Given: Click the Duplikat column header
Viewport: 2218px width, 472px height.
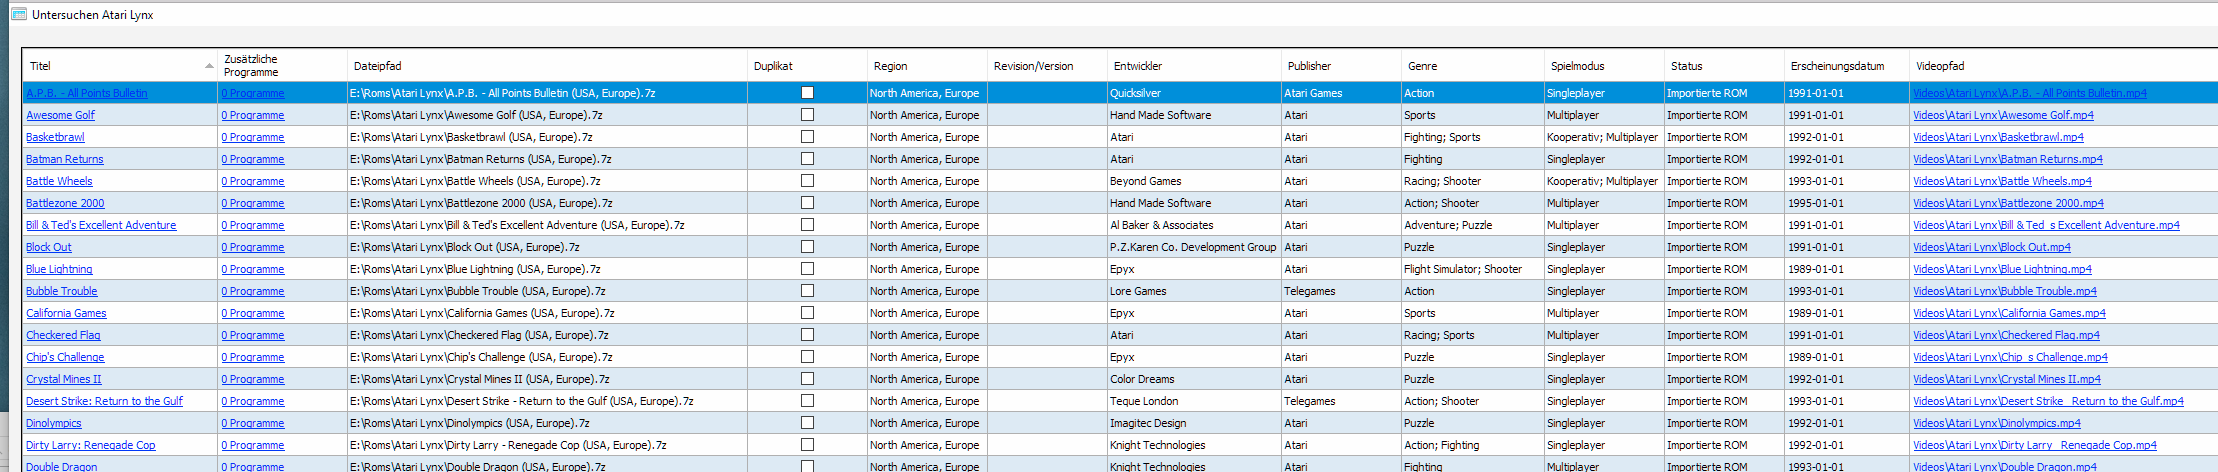Looking at the screenshot, I should click(x=807, y=66).
